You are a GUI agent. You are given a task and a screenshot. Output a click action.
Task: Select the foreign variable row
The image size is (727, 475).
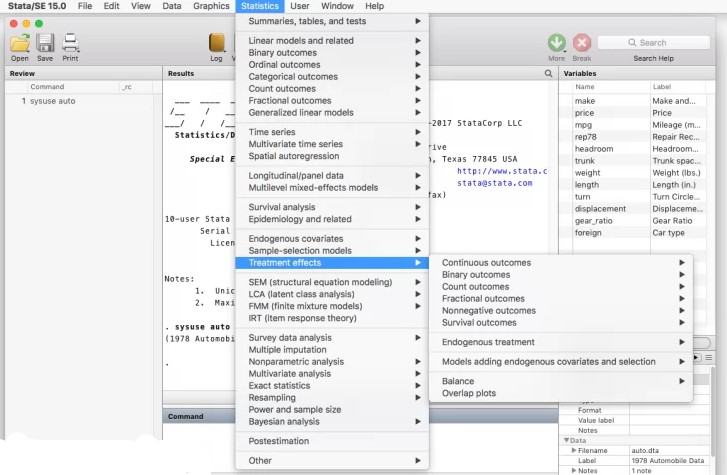coord(633,233)
